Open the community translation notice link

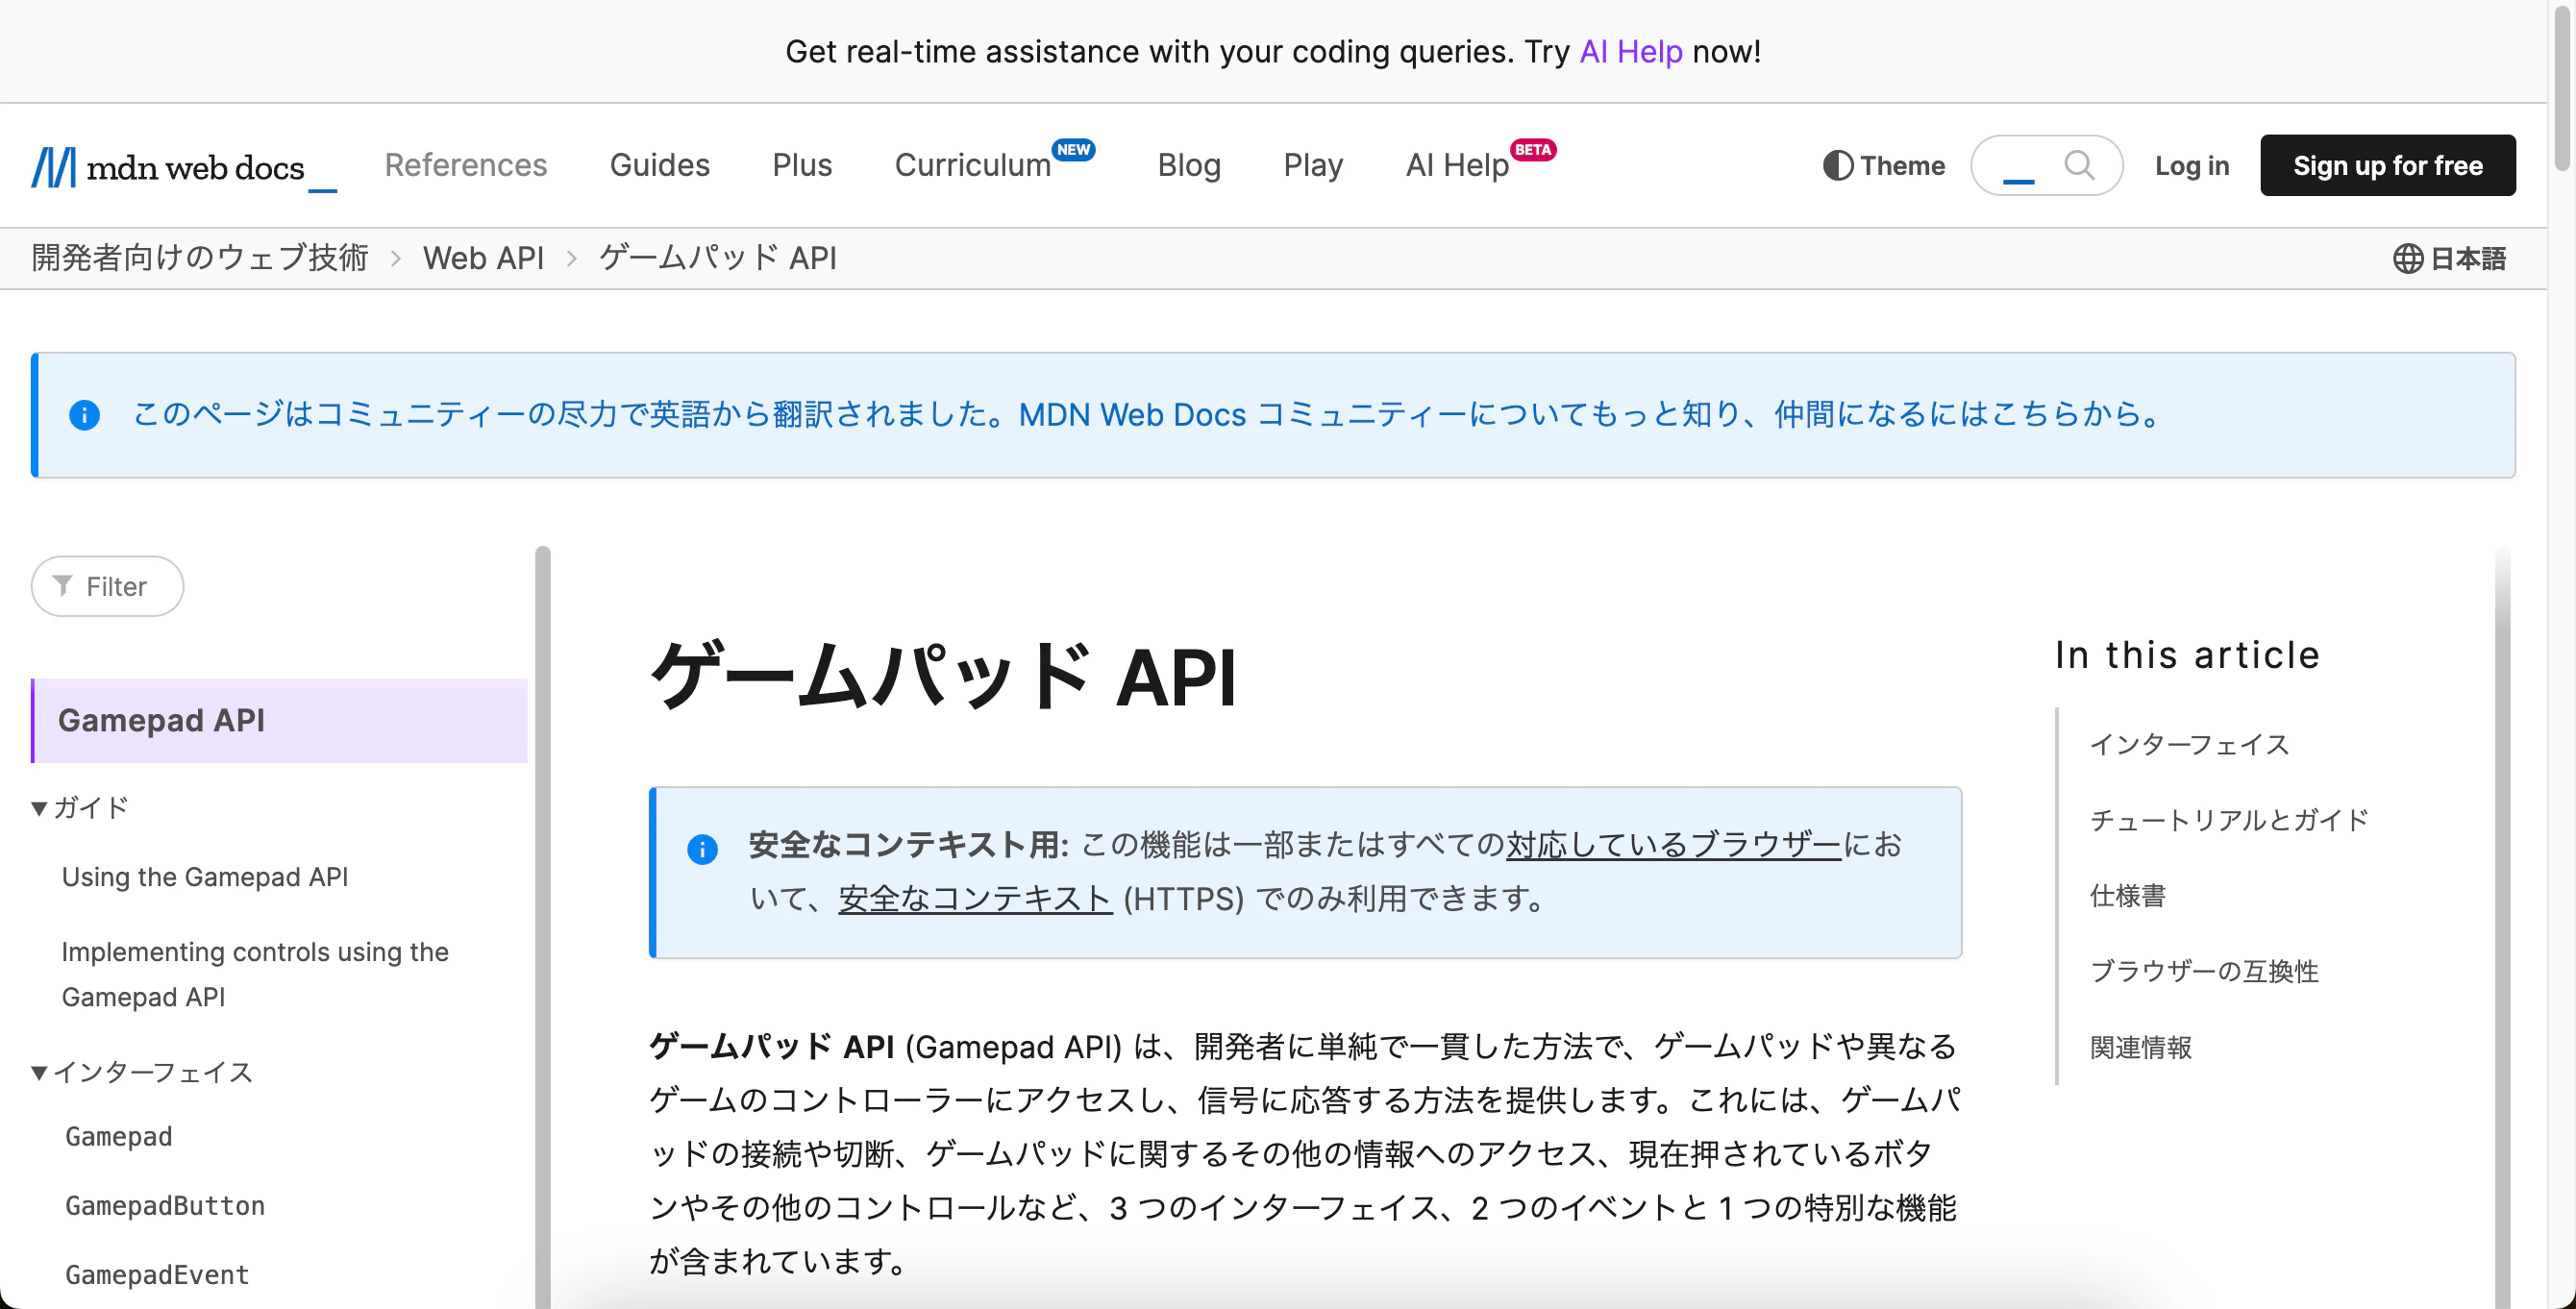point(1149,415)
